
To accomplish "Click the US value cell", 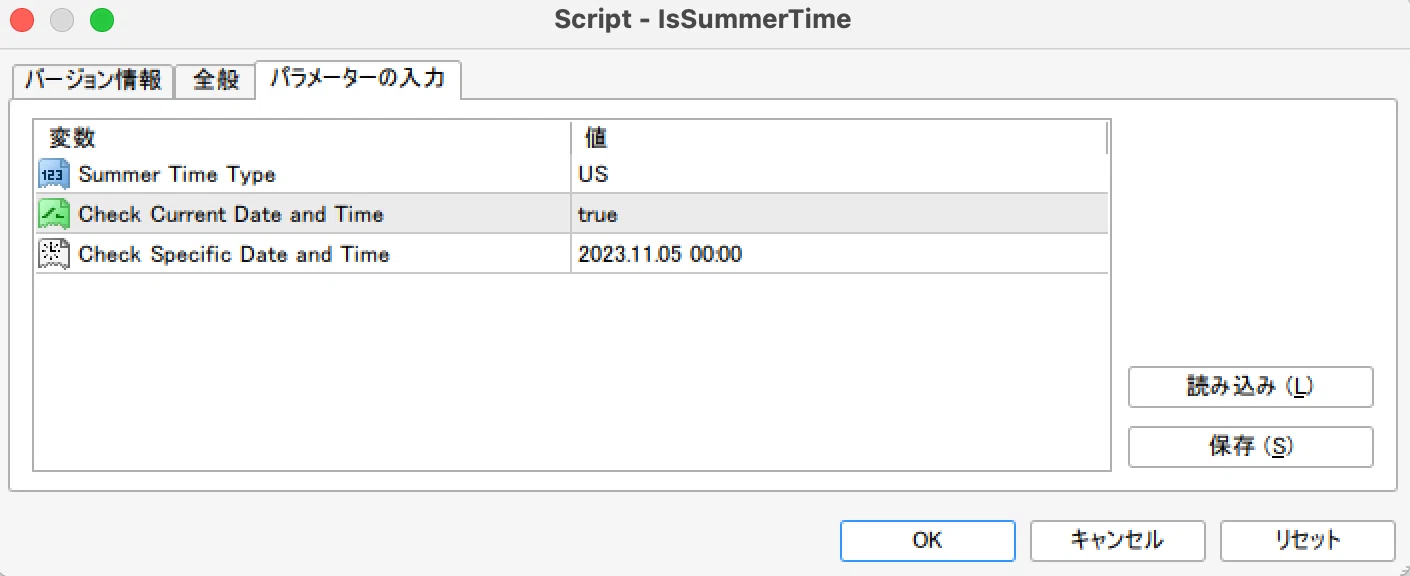I will (839, 174).
